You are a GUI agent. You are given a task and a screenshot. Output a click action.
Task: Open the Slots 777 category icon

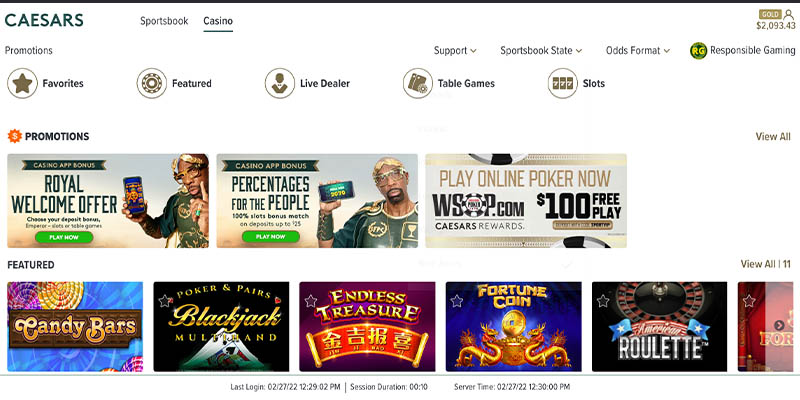(563, 83)
